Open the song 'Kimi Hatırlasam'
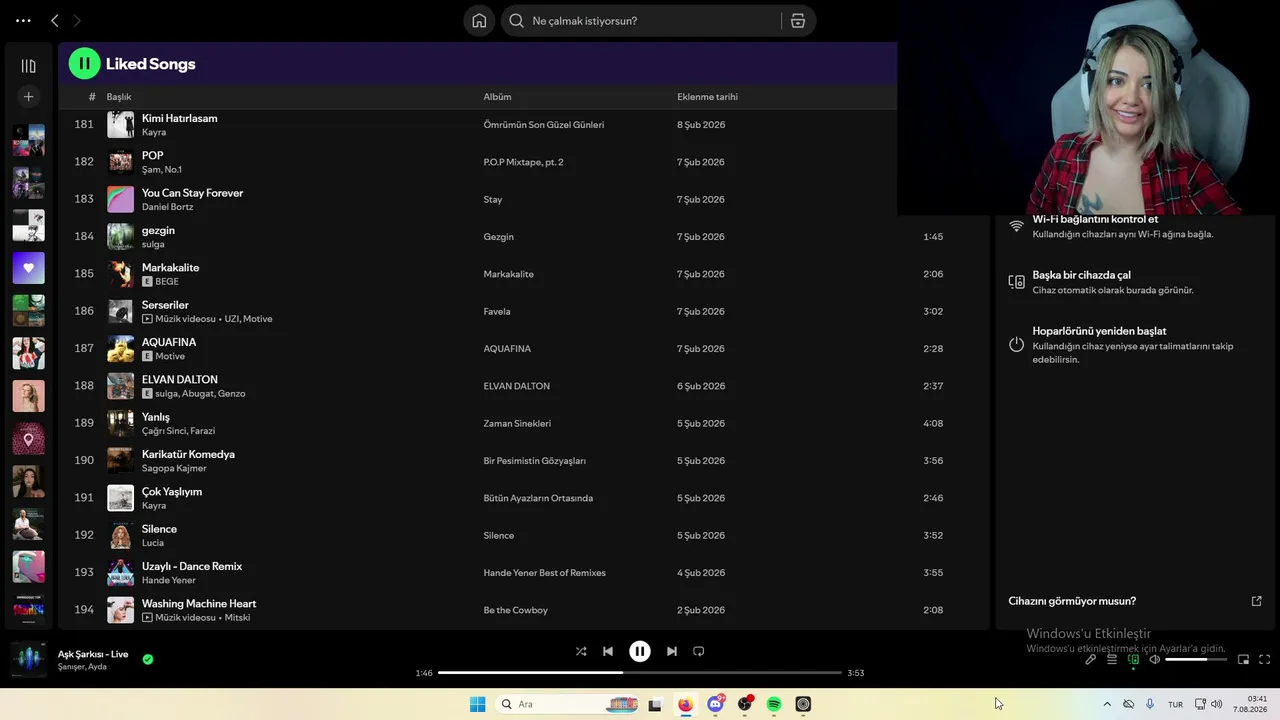The width and height of the screenshot is (1280, 720). 180,118
